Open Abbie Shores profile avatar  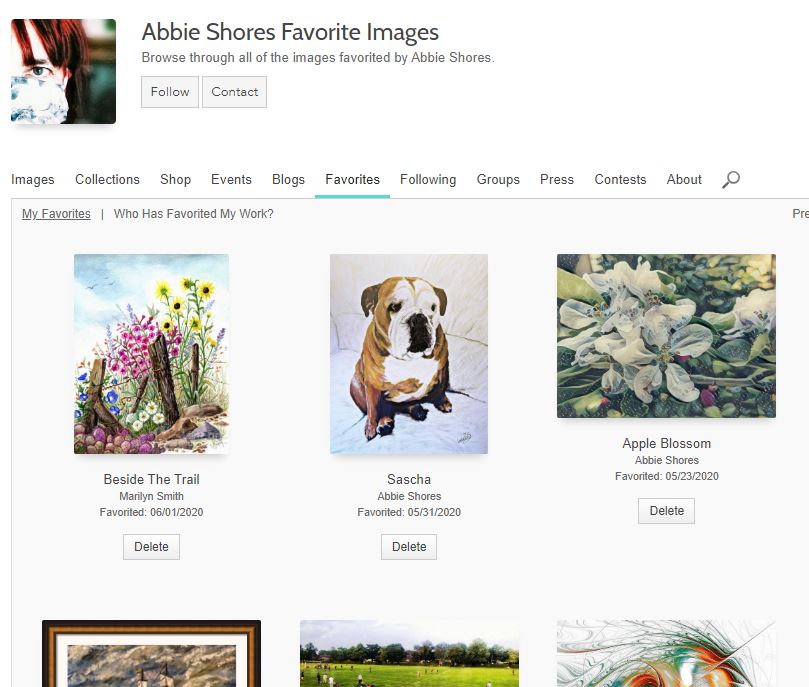(x=63, y=71)
